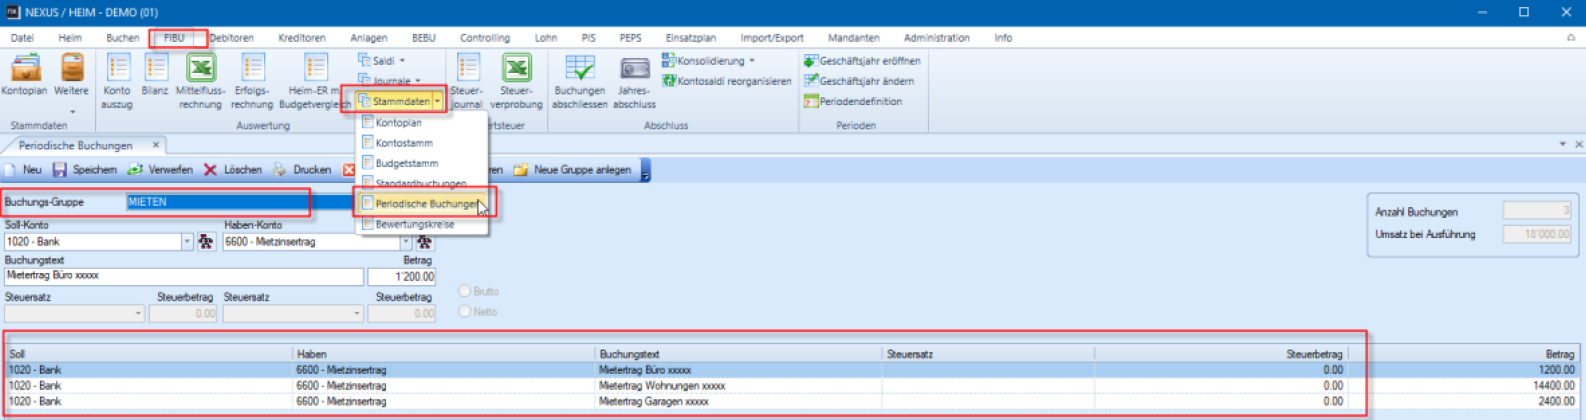Click the Soll column header
The width and height of the screenshot is (1586, 420).
pyautogui.click(x=149, y=354)
